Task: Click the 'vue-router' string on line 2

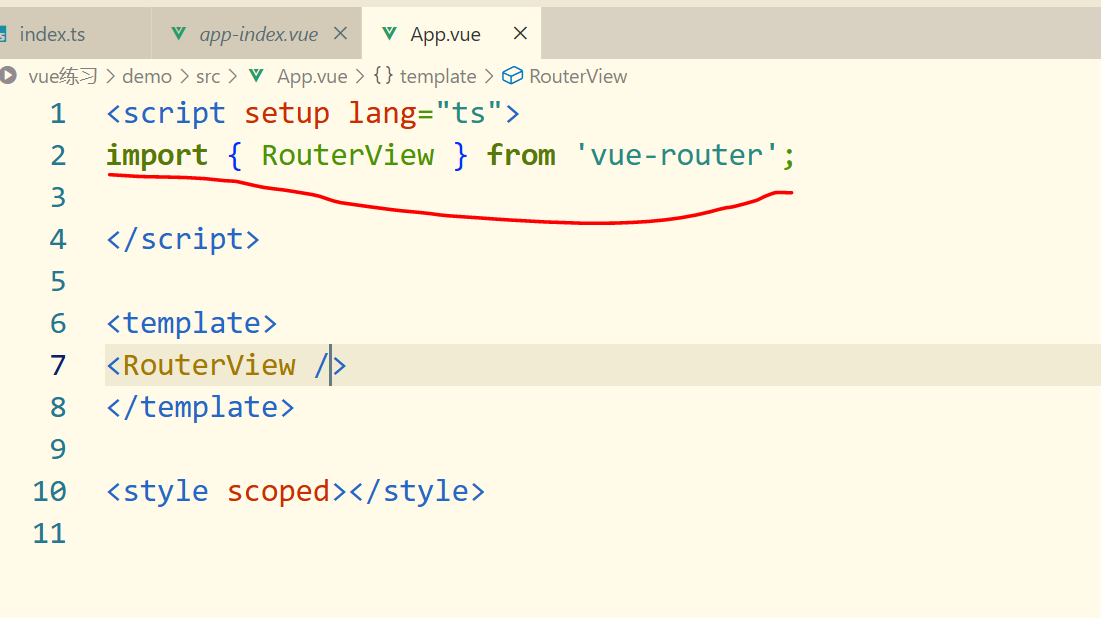Action: click(676, 155)
